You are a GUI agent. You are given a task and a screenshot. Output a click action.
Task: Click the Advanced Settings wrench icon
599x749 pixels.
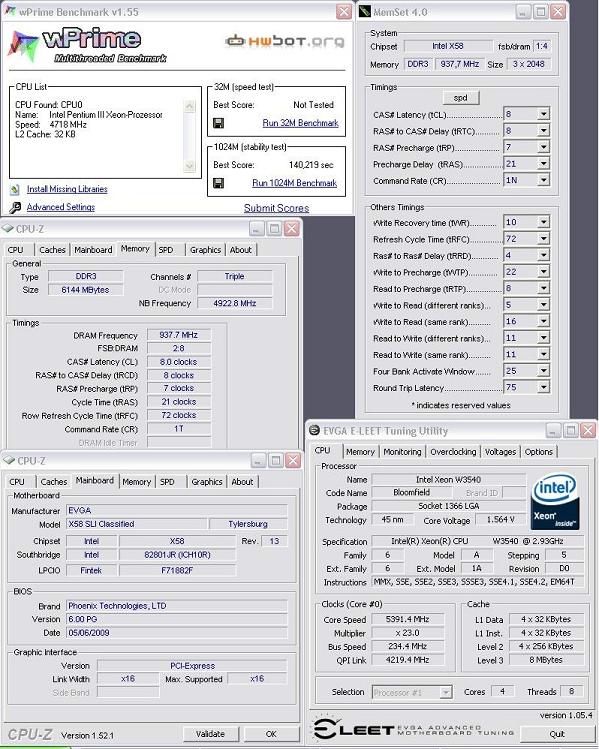click(x=15, y=207)
